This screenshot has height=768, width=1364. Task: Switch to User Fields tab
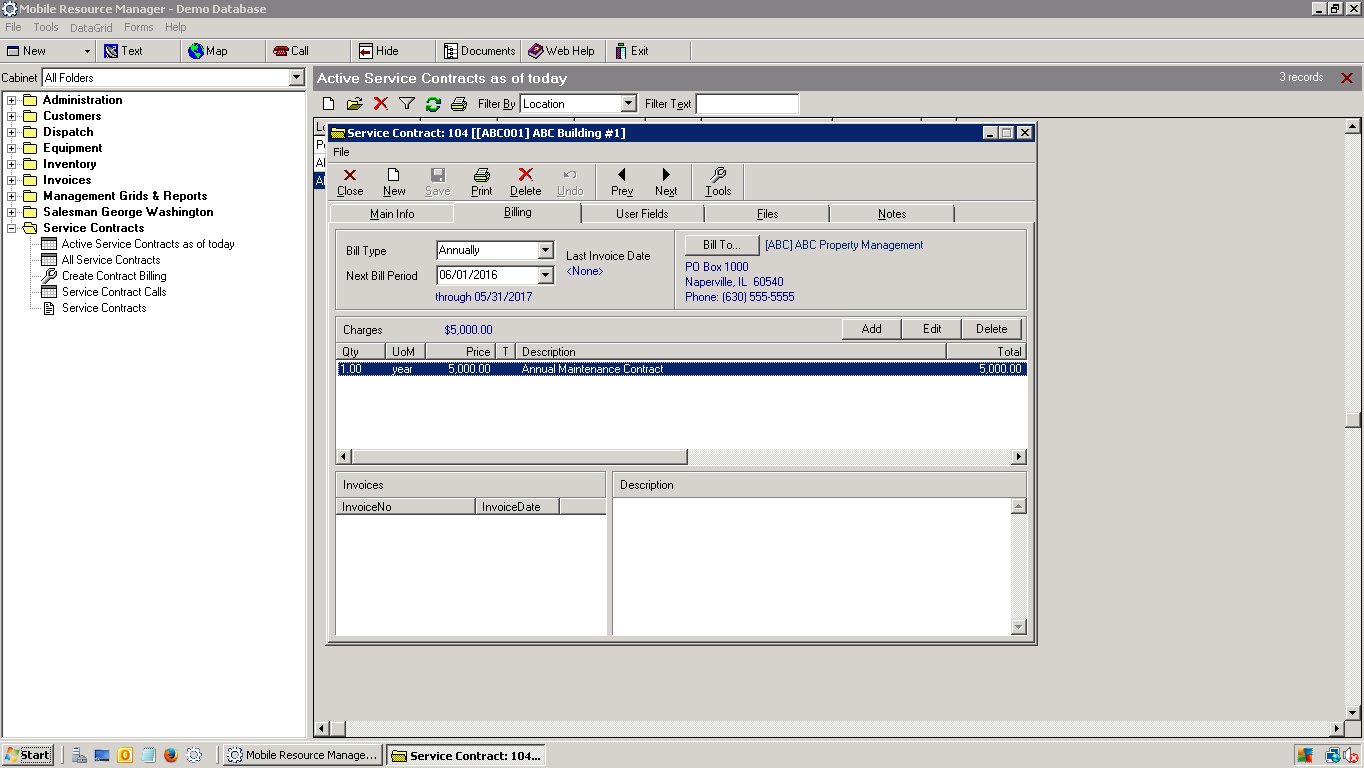642,214
